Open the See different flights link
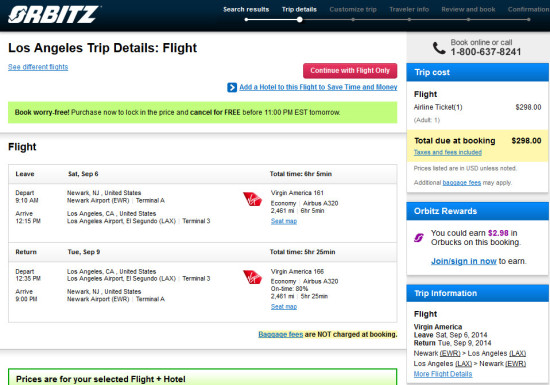The image size is (550, 385). [x=38, y=67]
